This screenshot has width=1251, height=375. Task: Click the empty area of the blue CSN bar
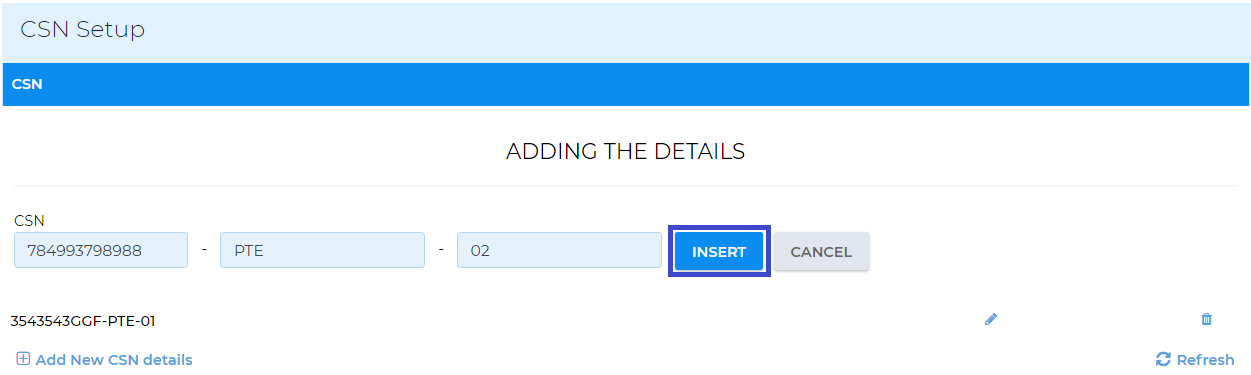(640, 84)
